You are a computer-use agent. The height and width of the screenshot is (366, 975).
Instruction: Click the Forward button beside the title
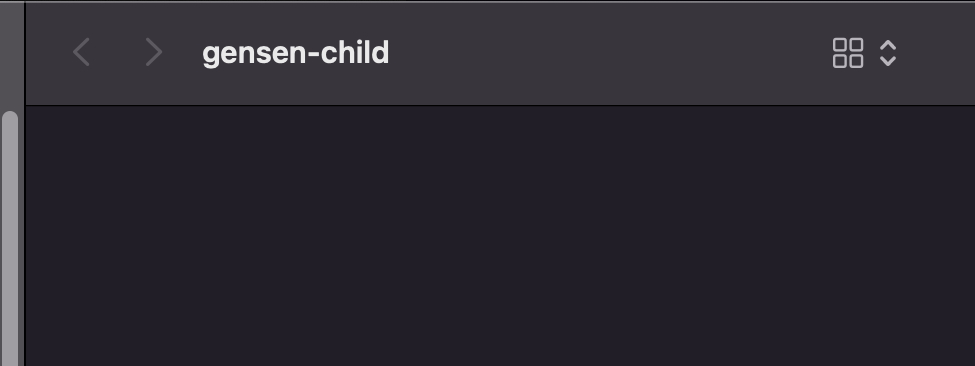154,52
